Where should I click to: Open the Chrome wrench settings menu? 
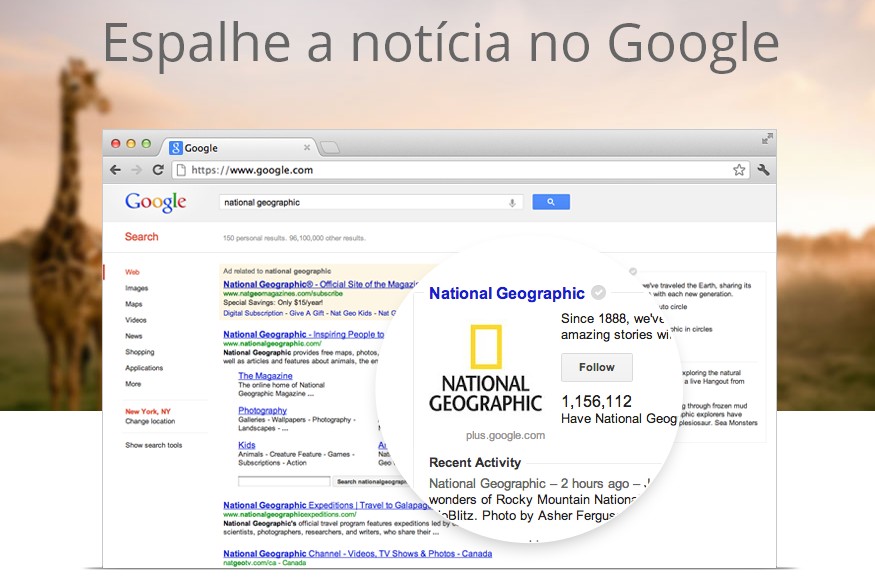(x=763, y=170)
